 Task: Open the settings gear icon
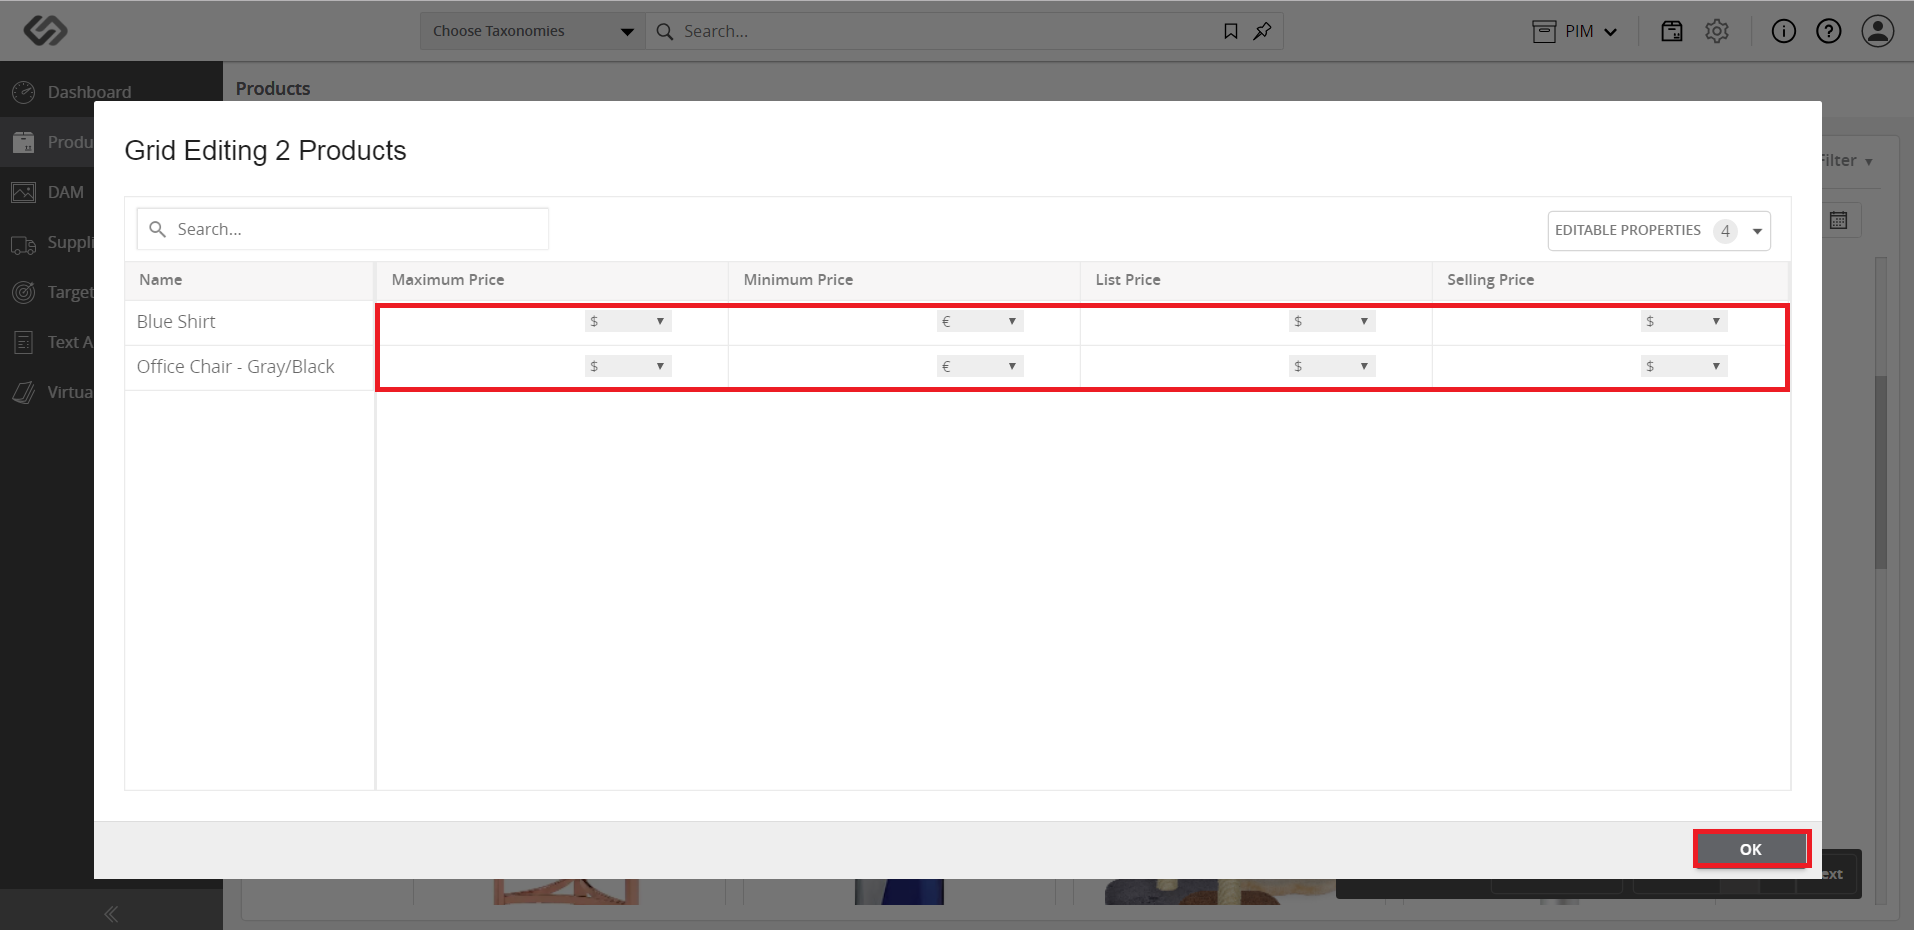1717,31
